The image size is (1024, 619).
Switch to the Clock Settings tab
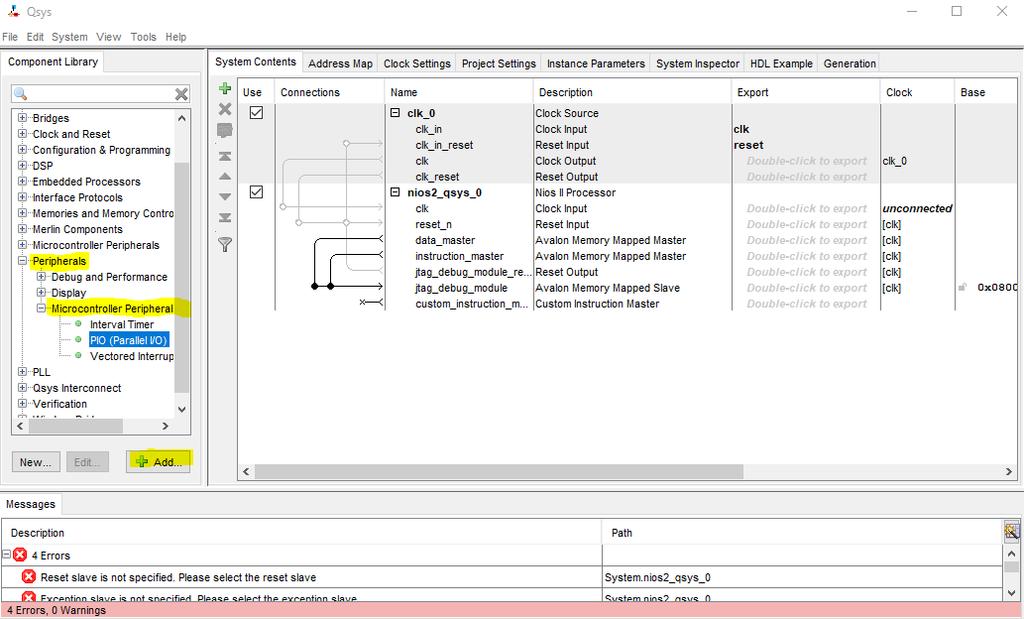417,63
